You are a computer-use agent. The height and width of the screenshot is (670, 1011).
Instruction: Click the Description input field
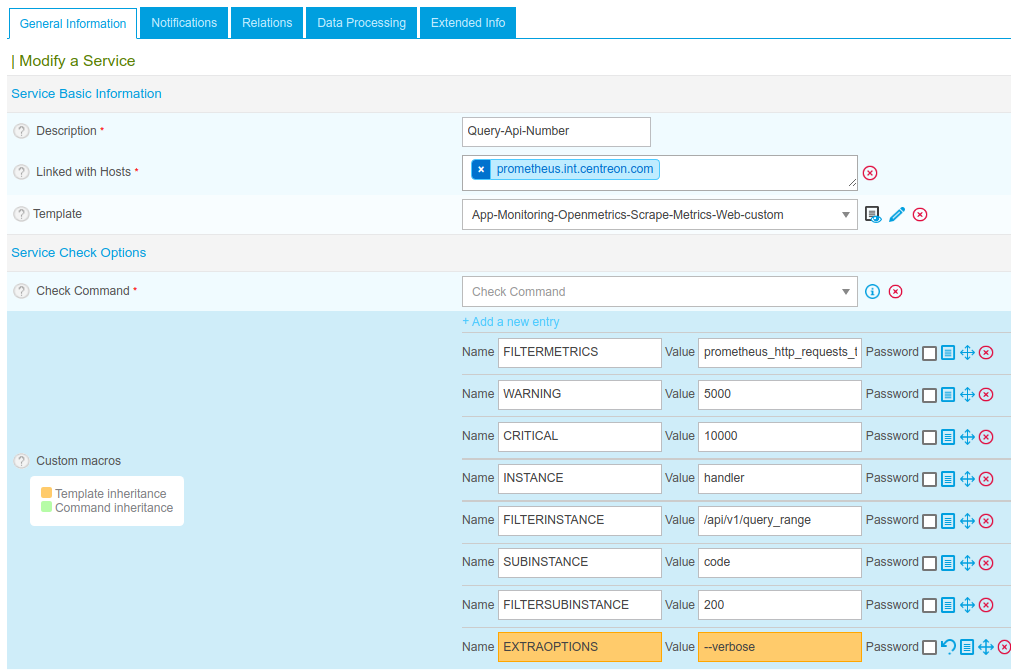556,131
